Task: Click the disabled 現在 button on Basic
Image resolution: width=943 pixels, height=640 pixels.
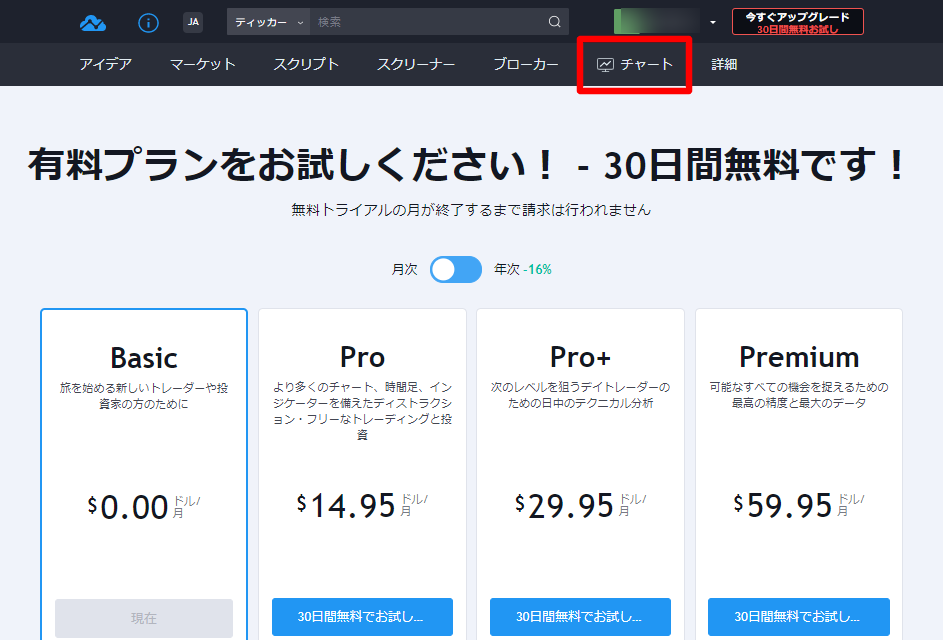Action: tap(144, 618)
